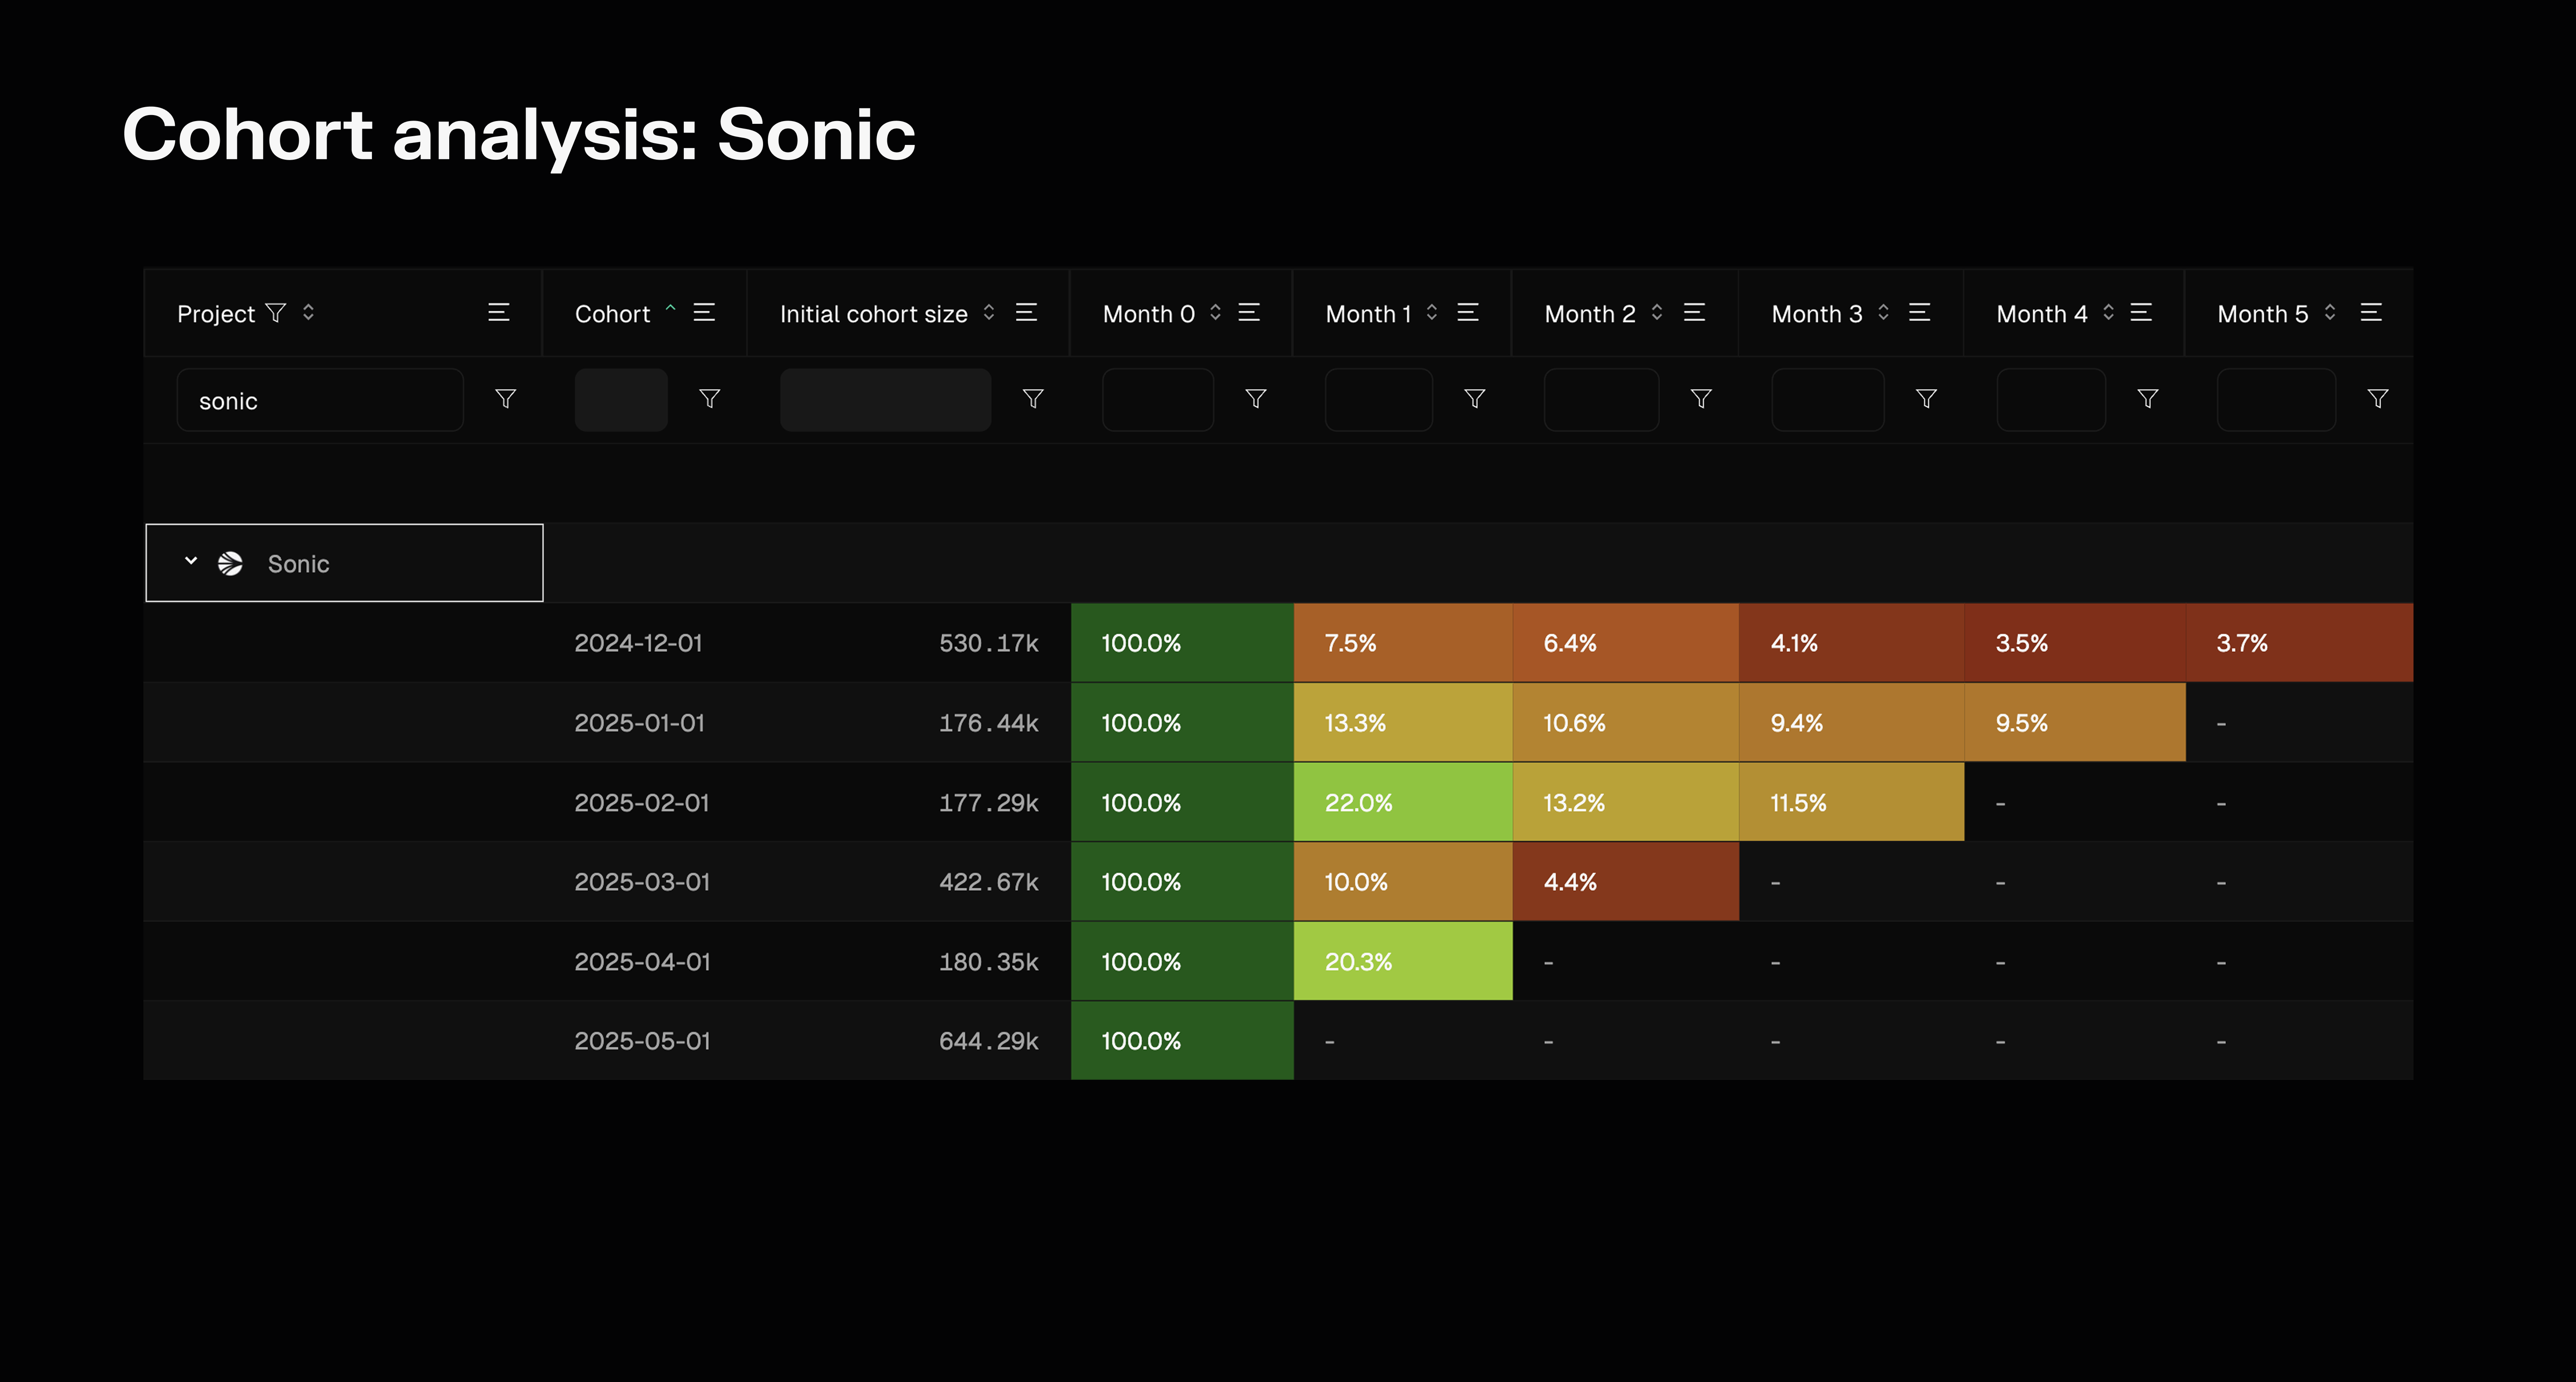Click the filter funnel under Month 5

pyautogui.click(x=2378, y=399)
